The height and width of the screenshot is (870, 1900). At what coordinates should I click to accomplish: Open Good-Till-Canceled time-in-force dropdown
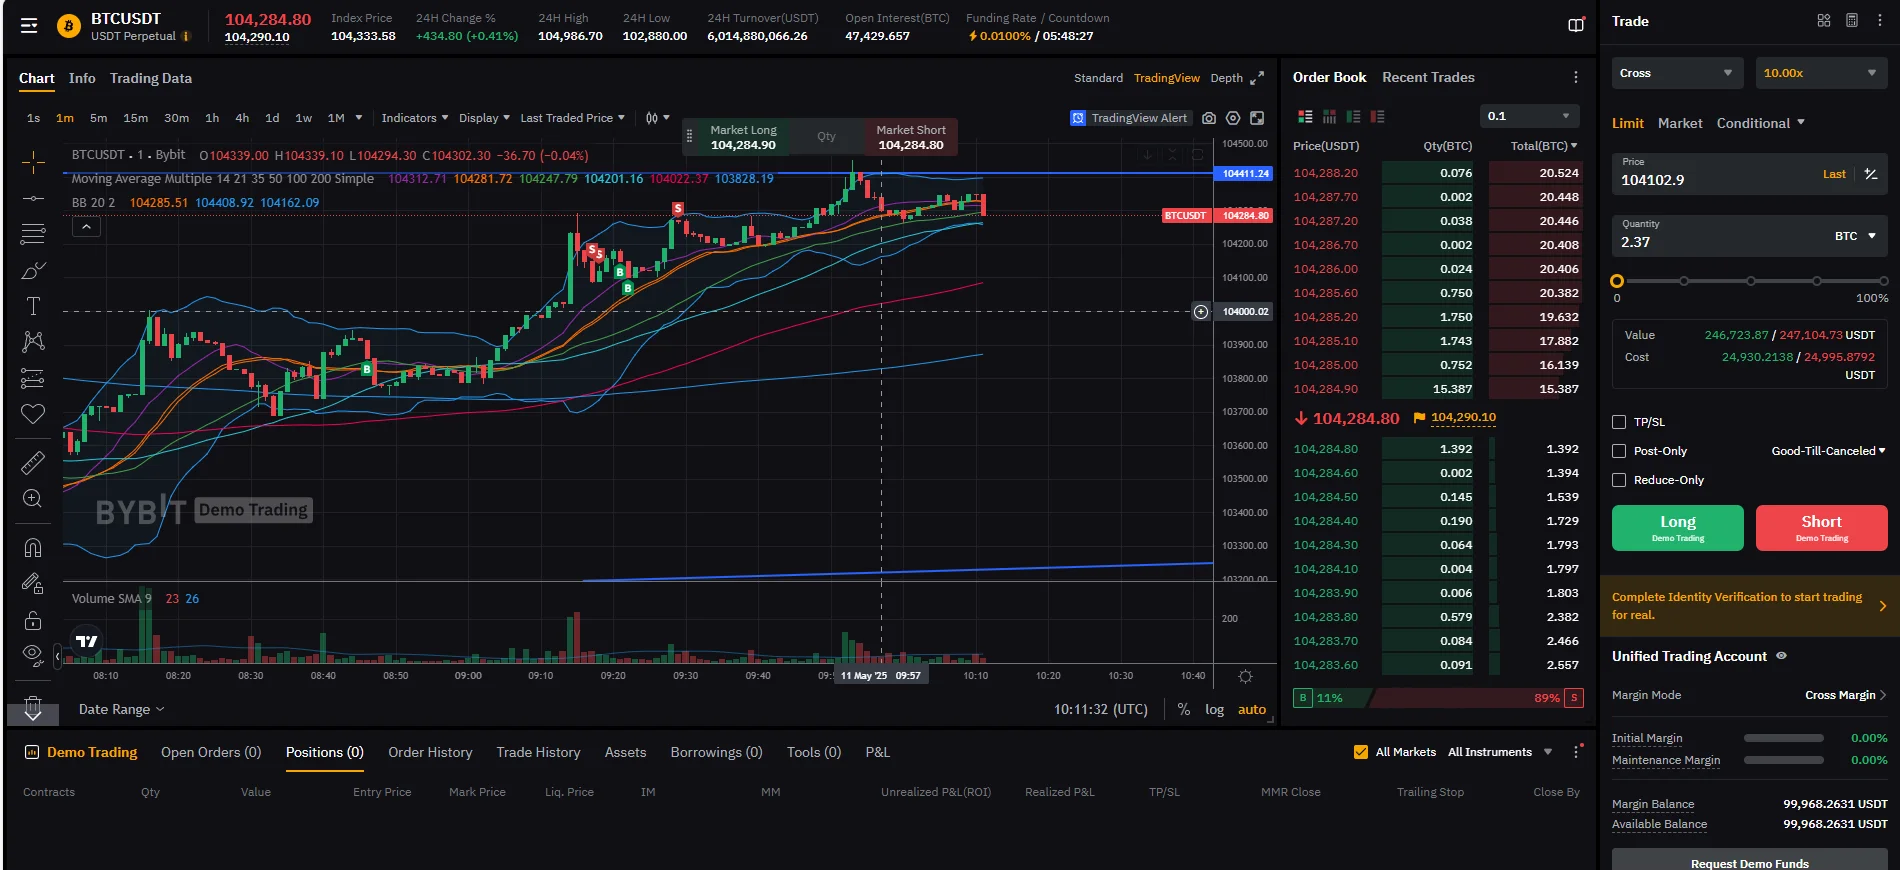[x=1828, y=451]
